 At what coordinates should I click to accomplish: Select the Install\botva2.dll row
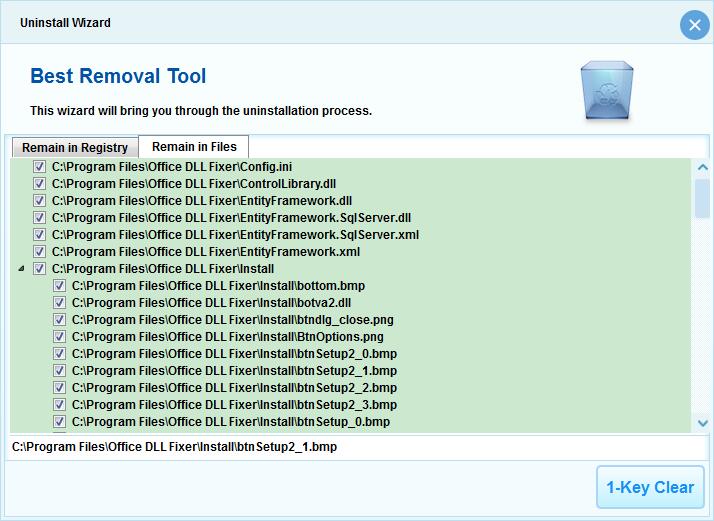pos(212,303)
